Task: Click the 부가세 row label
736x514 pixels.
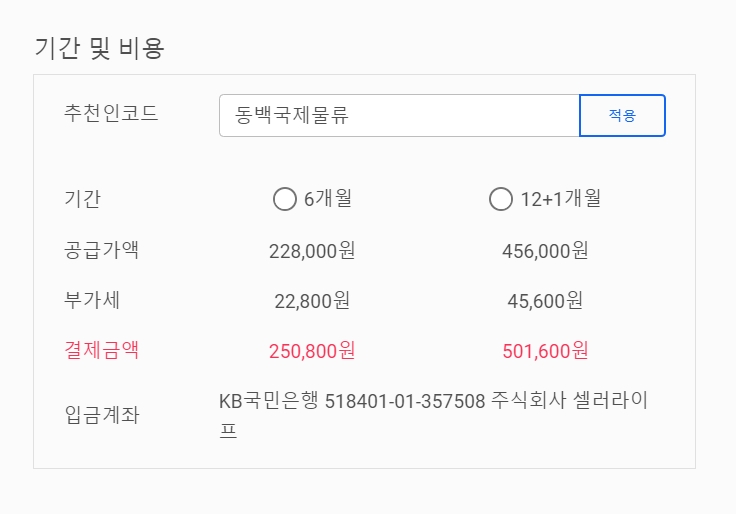Action: click(x=92, y=300)
